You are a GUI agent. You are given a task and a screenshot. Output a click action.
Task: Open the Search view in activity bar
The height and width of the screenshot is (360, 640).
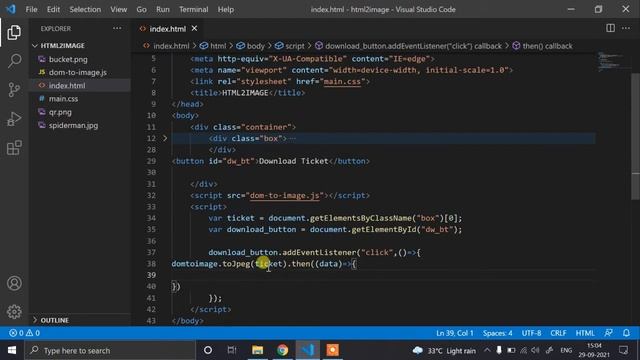[x=14, y=61]
